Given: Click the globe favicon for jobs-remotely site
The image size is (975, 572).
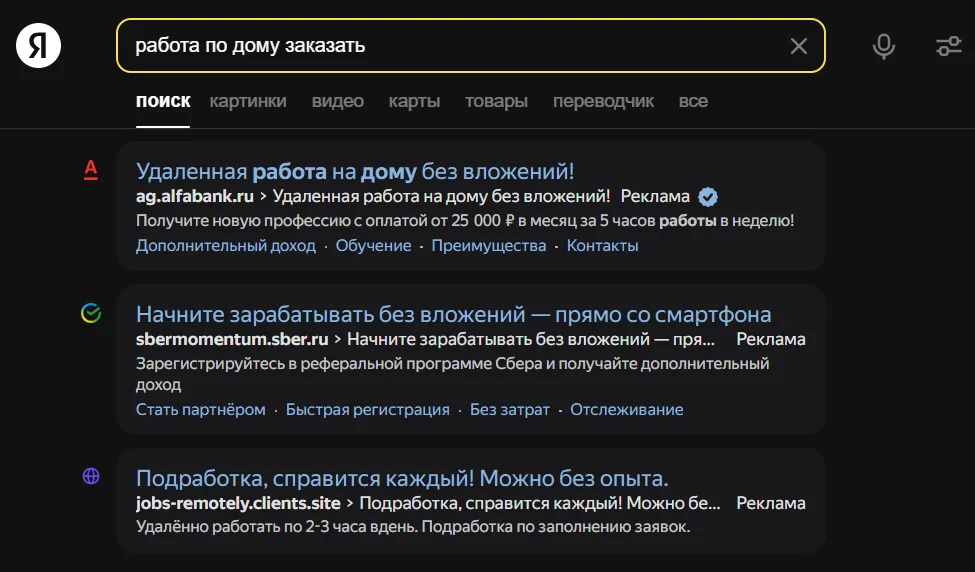Looking at the screenshot, I should (91, 477).
